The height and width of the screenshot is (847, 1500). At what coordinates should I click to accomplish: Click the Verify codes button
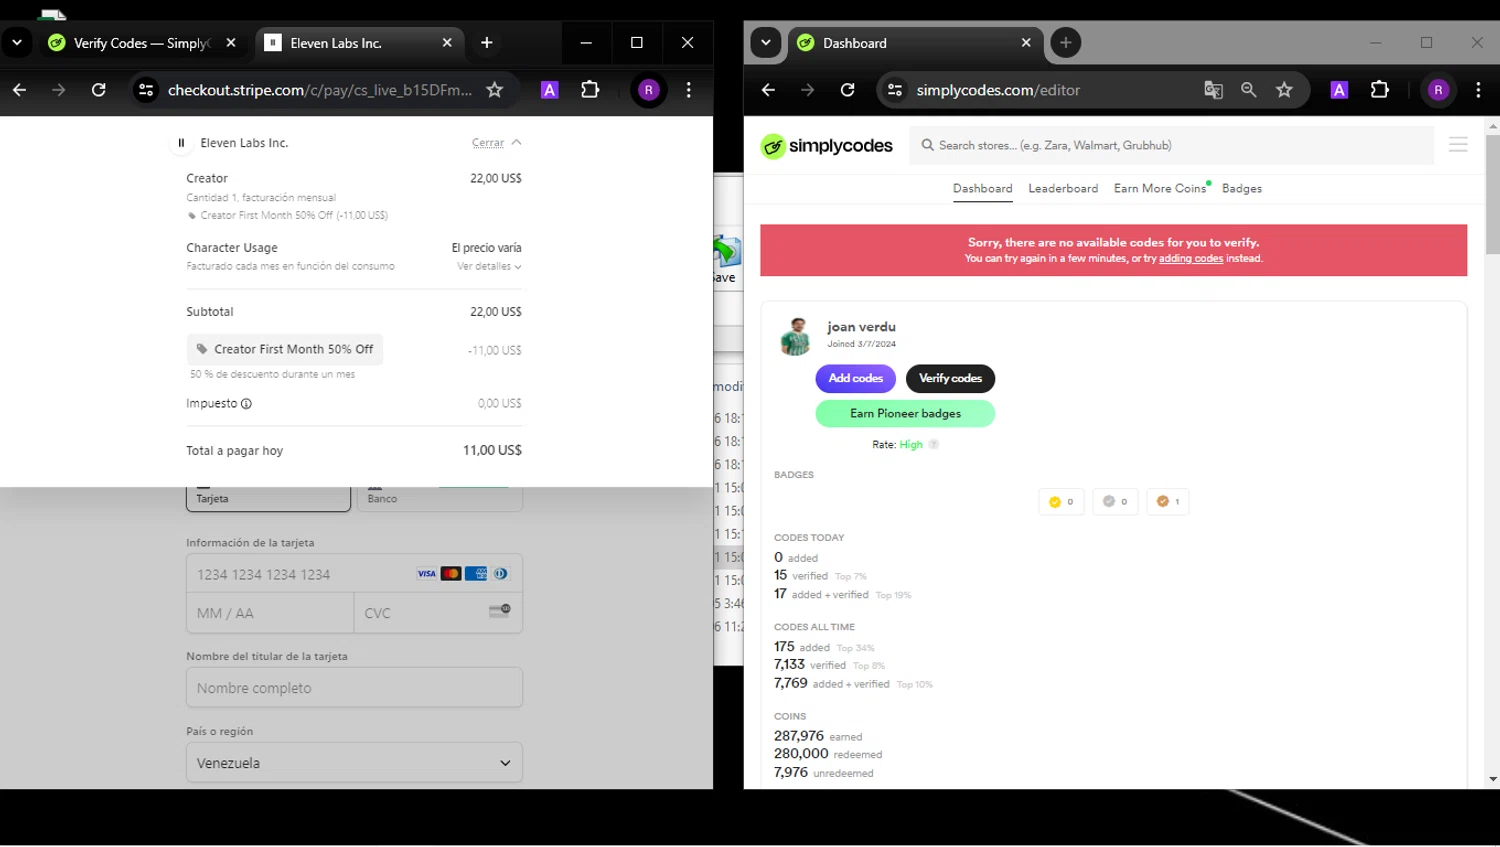point(950,378)
